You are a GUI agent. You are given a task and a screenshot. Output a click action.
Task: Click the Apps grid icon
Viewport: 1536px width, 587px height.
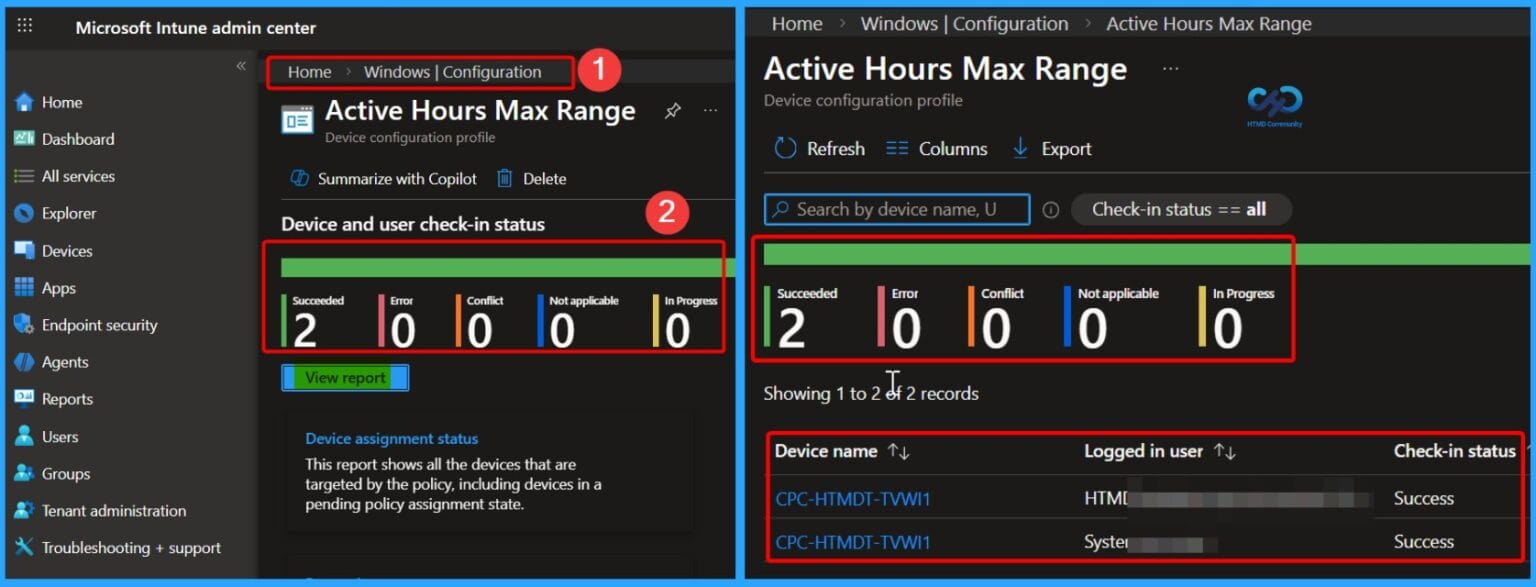[x=24, y=288]
